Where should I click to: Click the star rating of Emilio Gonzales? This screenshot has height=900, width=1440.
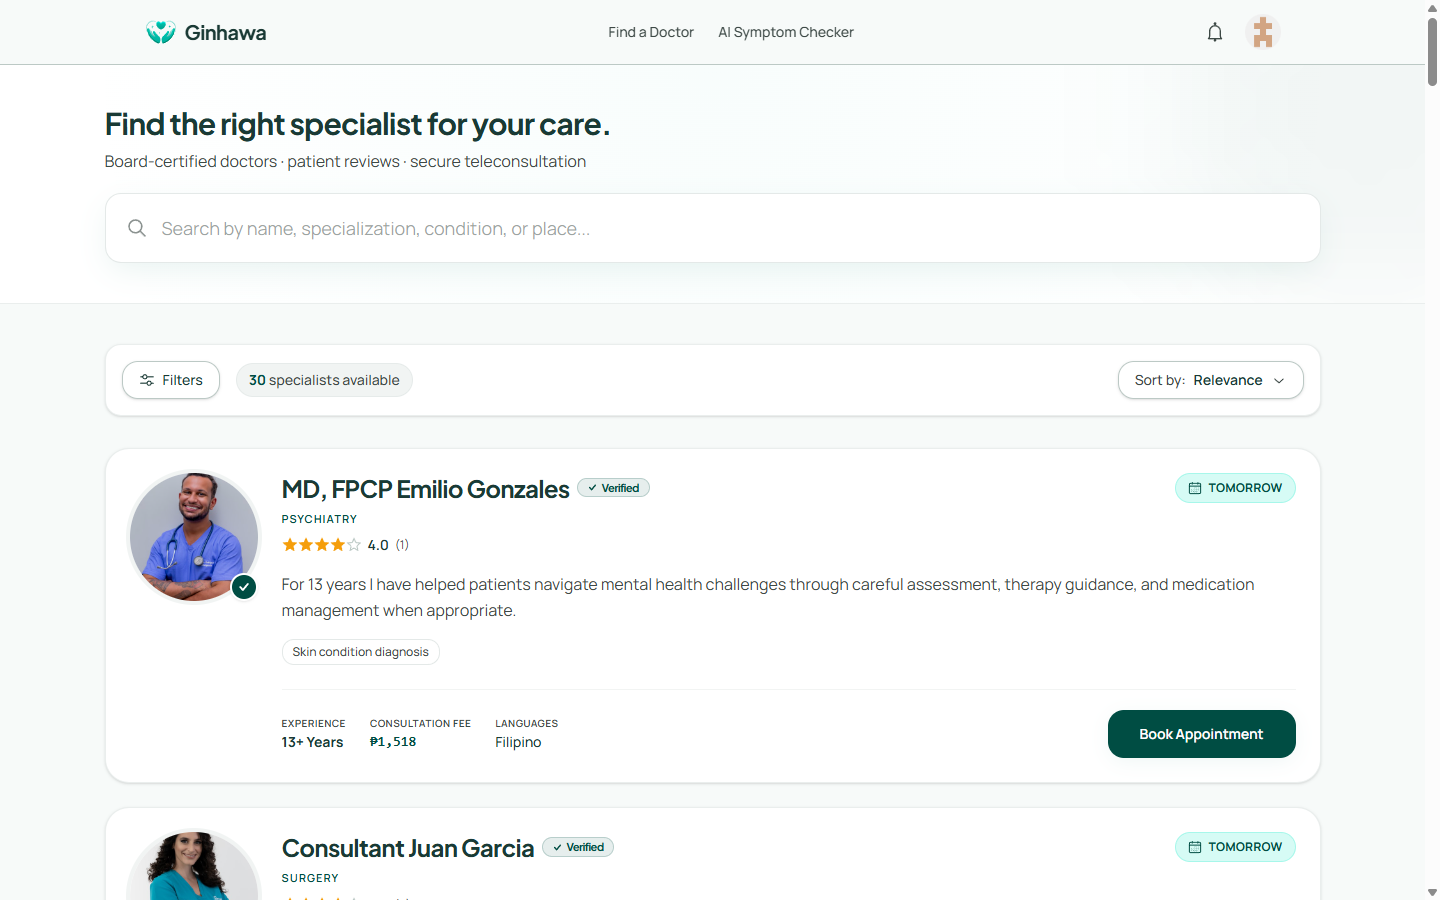click(321, 545)
